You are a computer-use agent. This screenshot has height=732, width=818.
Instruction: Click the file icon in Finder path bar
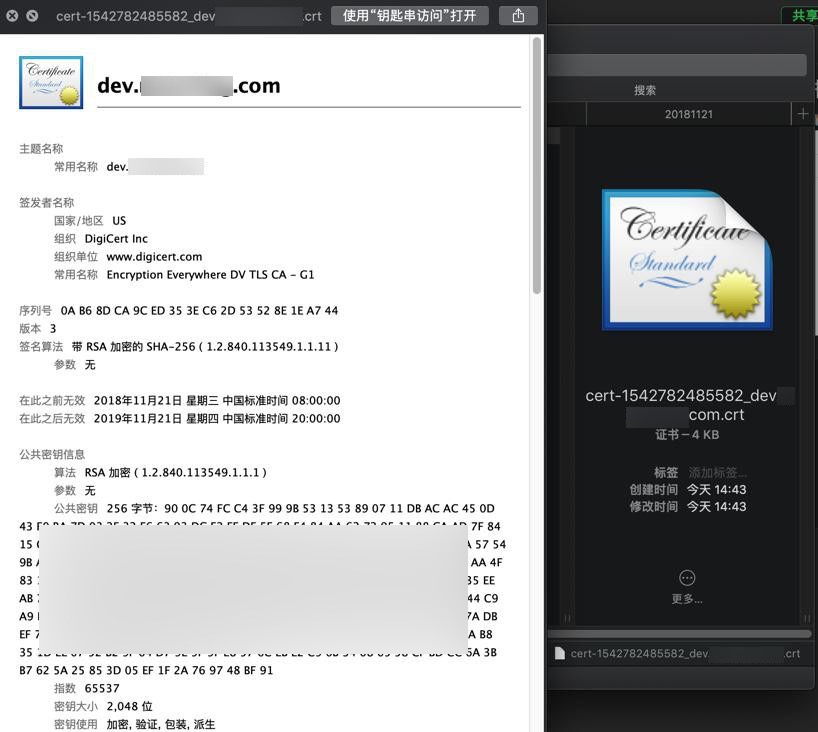click(x=560, y=654)
